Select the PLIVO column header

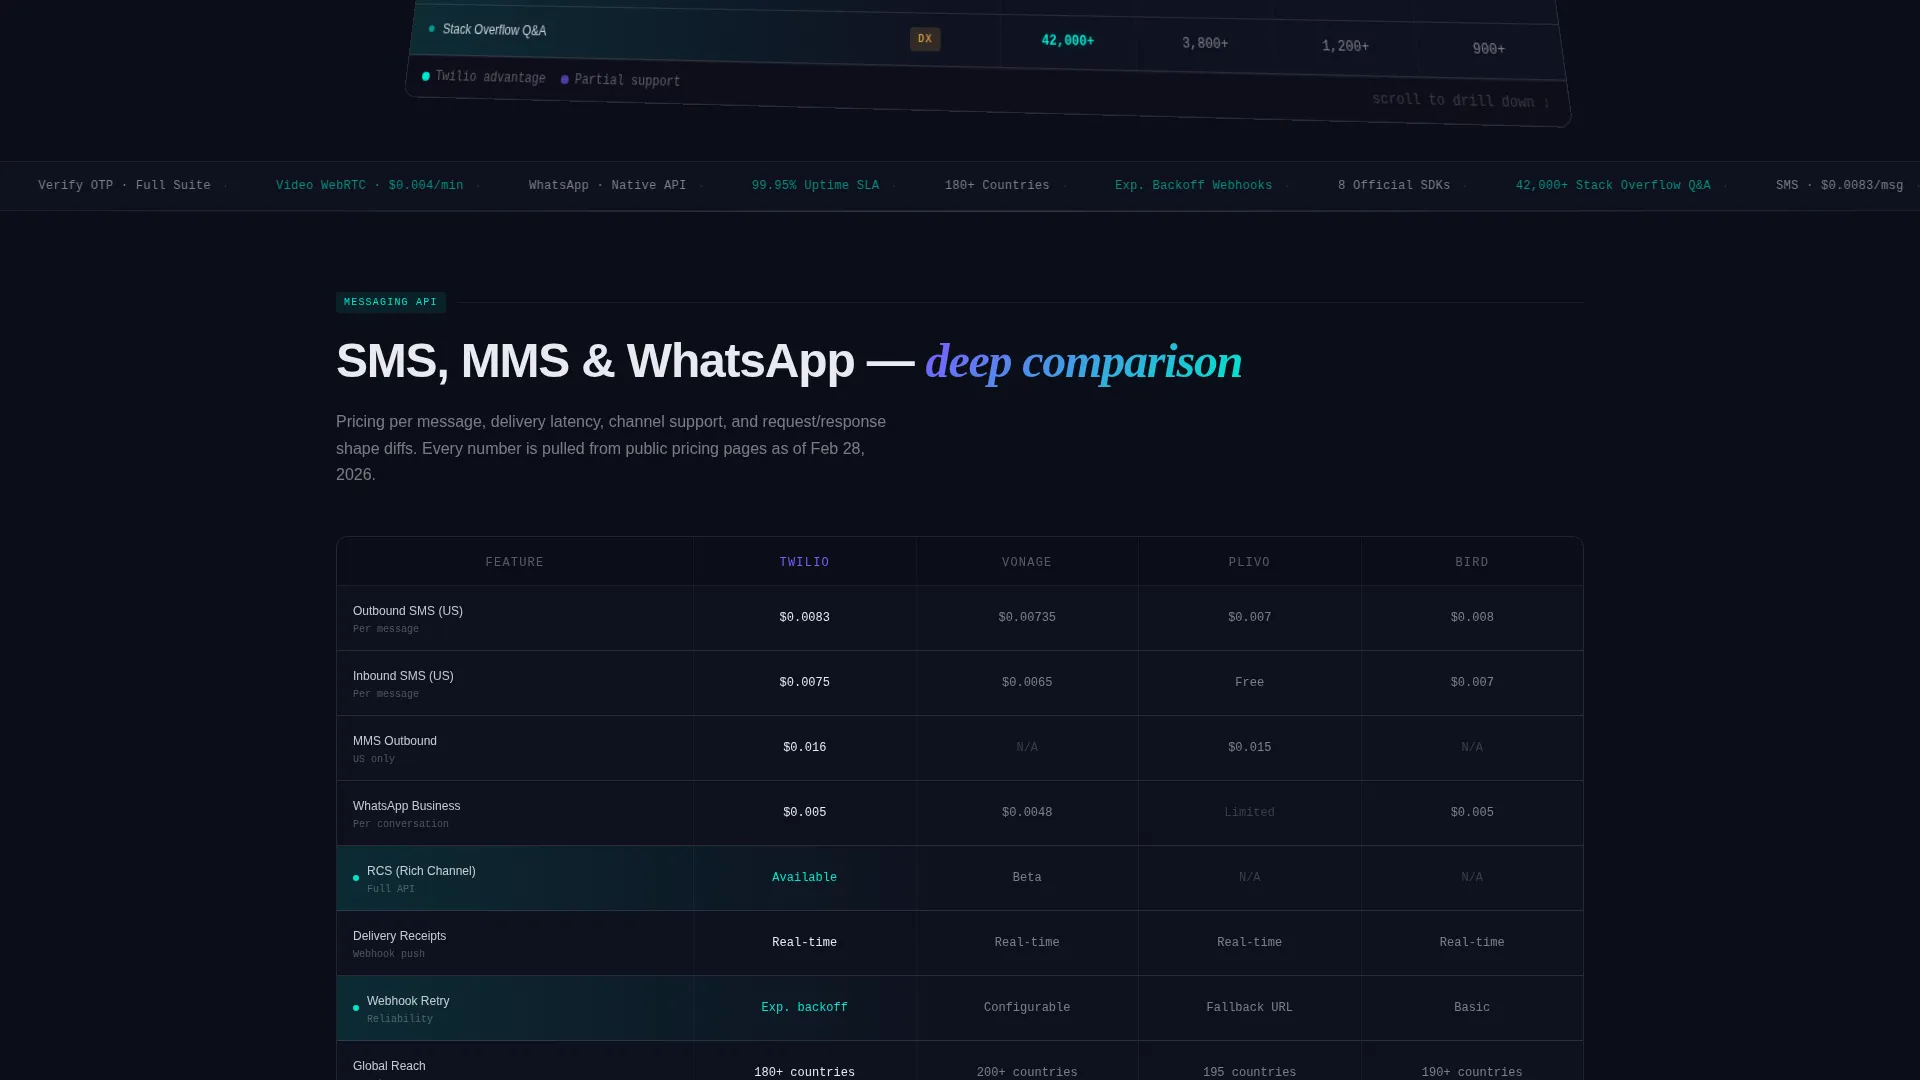pos(1250,562)
